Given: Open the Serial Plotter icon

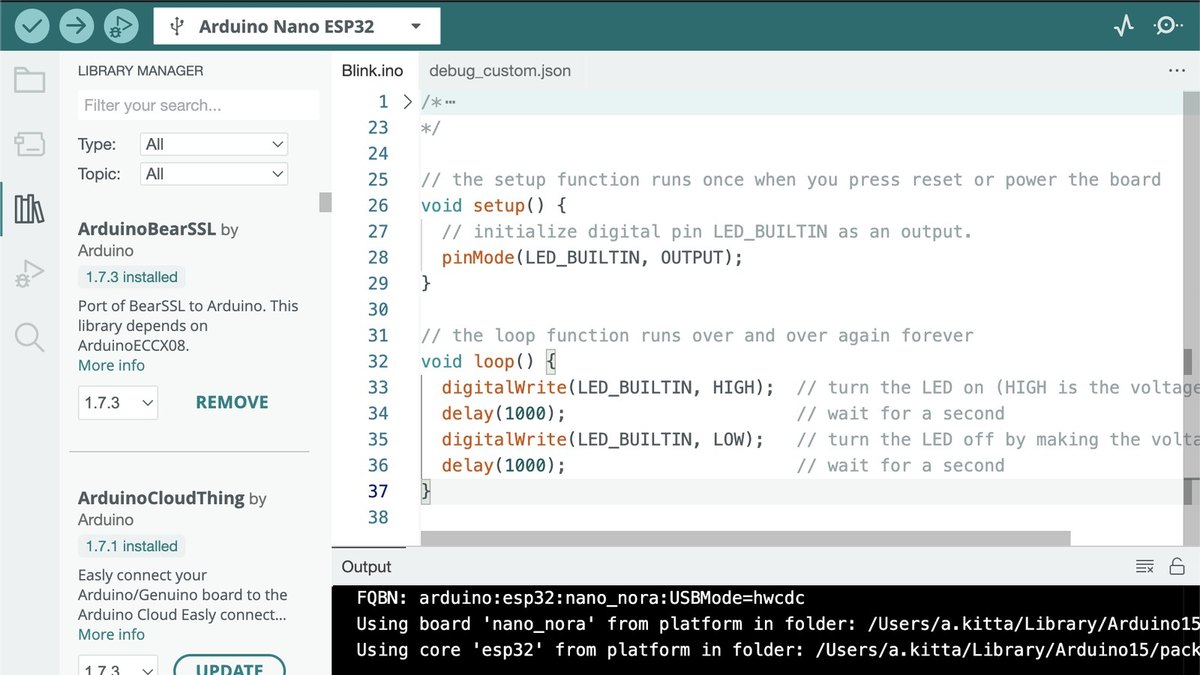Looking at the screenshot, I should tap(1124, 26).
